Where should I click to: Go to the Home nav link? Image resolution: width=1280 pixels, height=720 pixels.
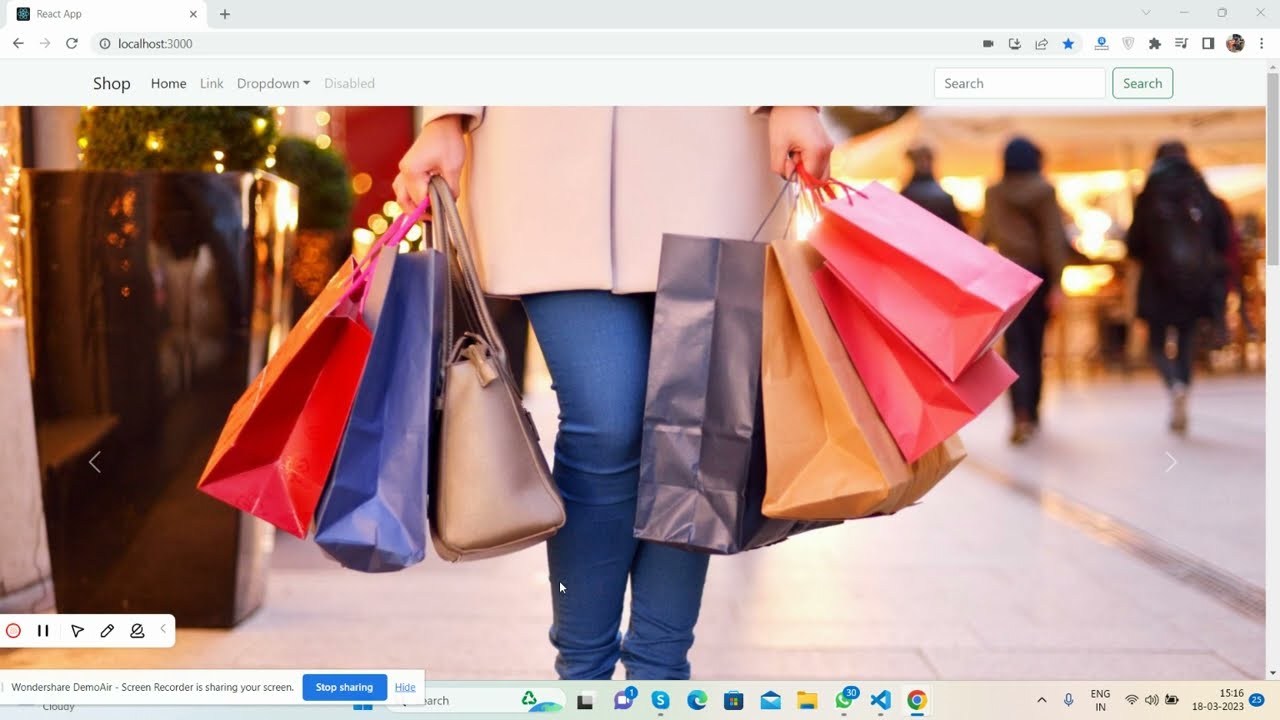pos(168,83)
